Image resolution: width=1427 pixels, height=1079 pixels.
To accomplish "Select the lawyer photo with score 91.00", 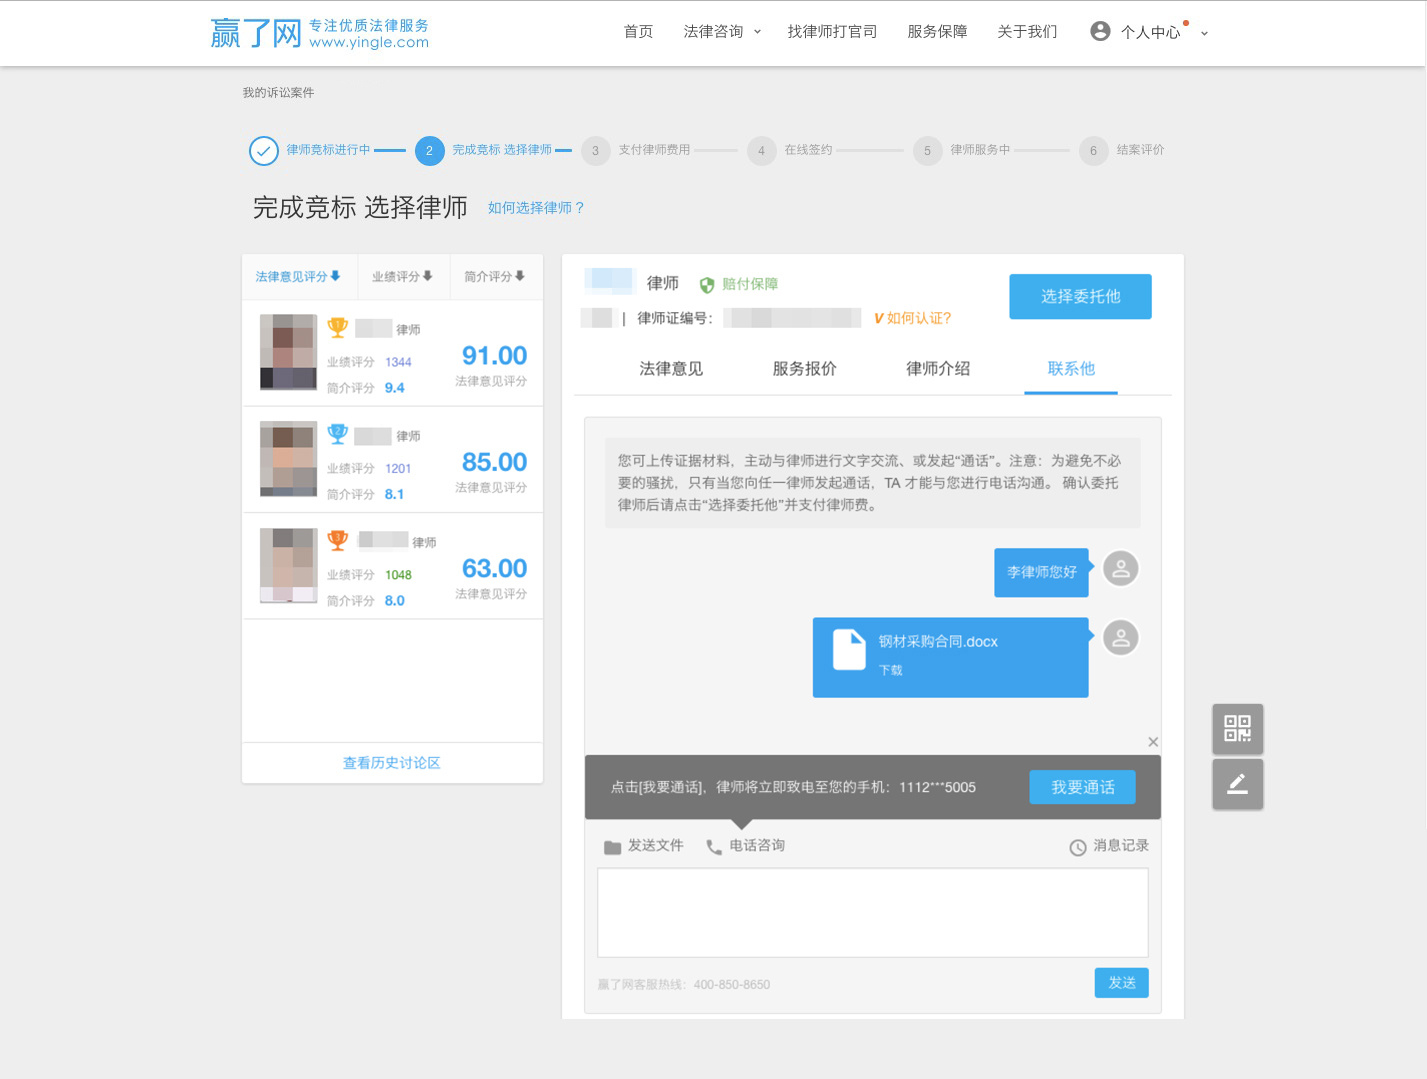I will tap(288, 352).
